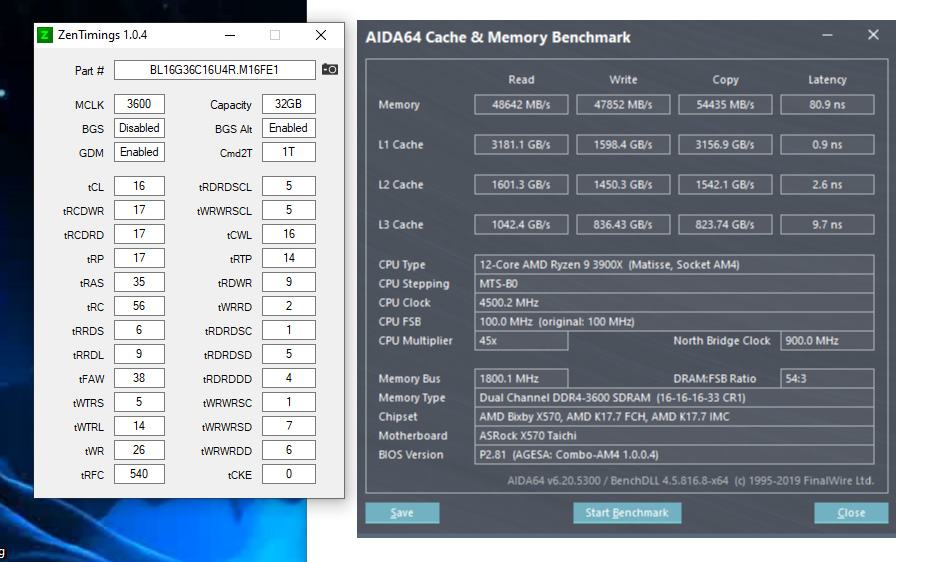This screenshot has width=940, height=562.
Task: Click the Capacity value 32GB
Action: pyautogui.click(x=288, y=104)
